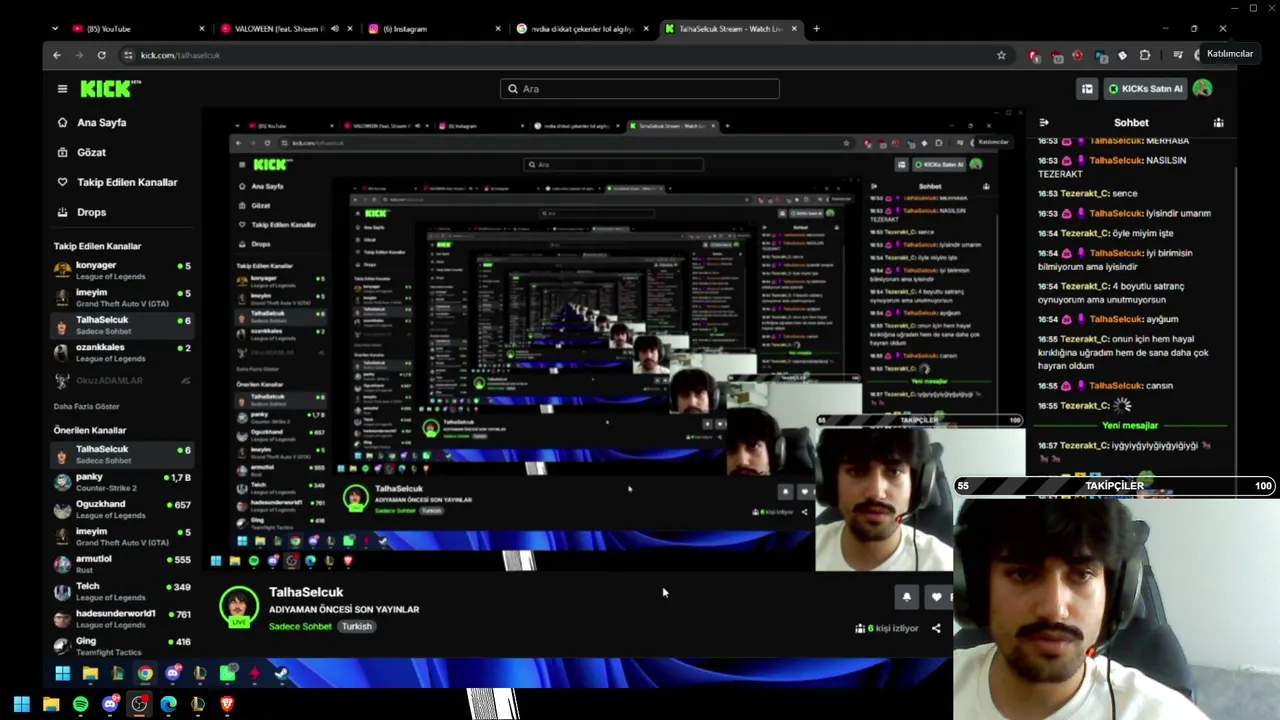The image size is (1280, 720).
Task: Close the Instagram browser tab
Action: coord(498,29)
